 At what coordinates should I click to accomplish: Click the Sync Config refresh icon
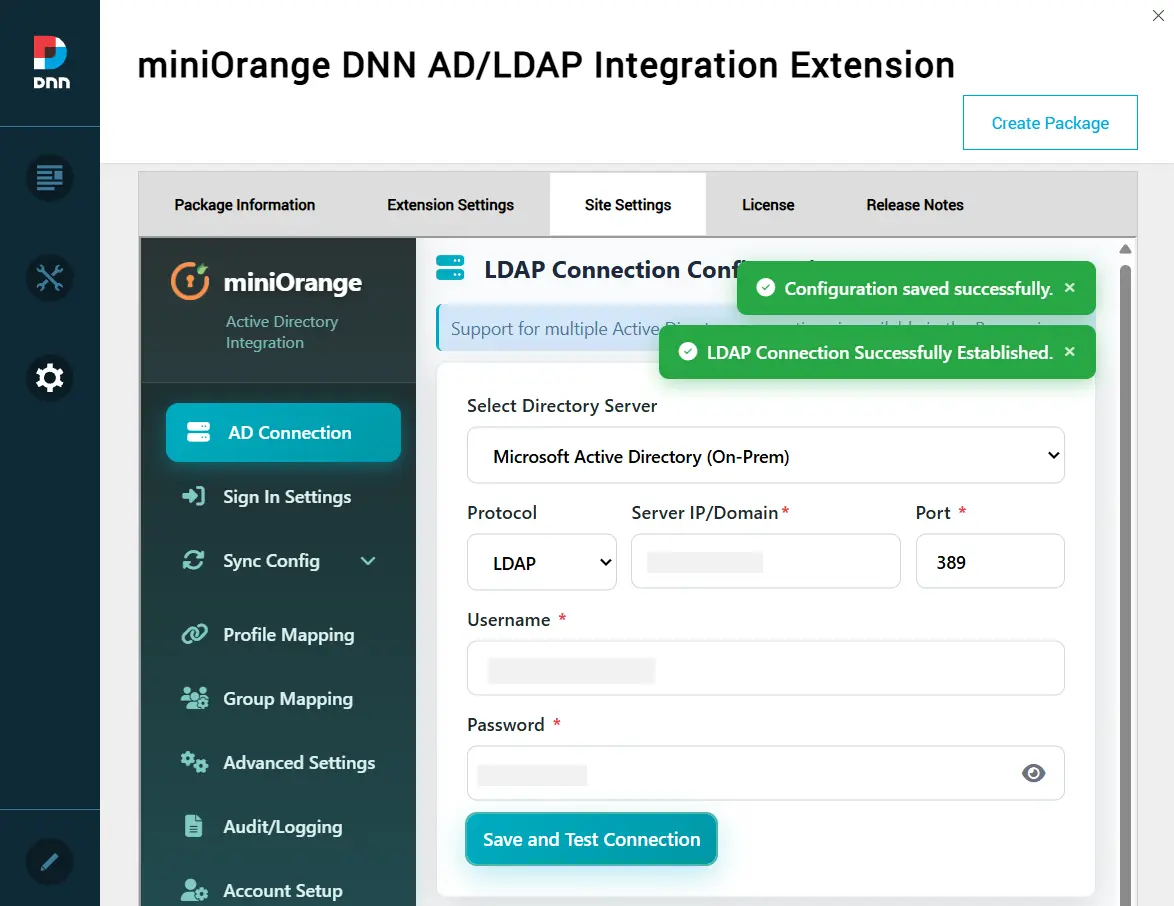194,560
